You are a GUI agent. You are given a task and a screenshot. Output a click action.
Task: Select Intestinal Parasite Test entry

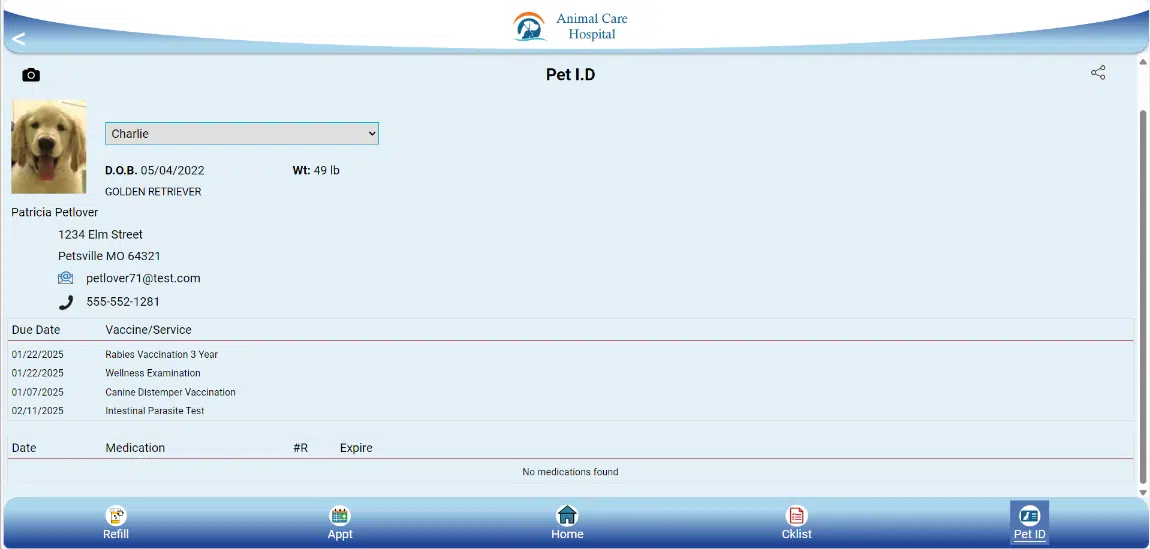click(x=155, y=411)
